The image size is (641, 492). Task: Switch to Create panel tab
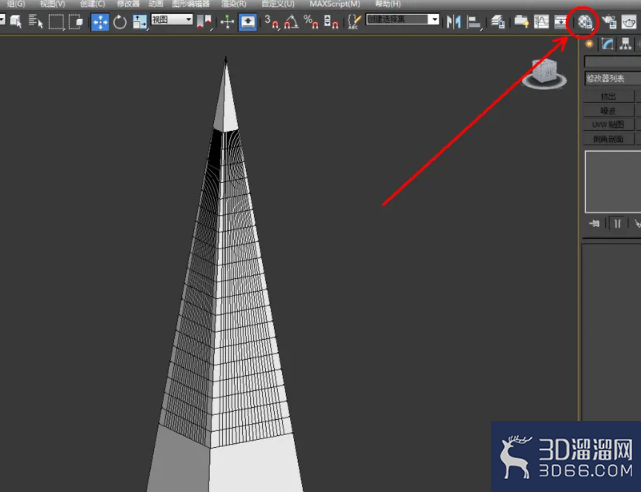click(x=589, y=44)
